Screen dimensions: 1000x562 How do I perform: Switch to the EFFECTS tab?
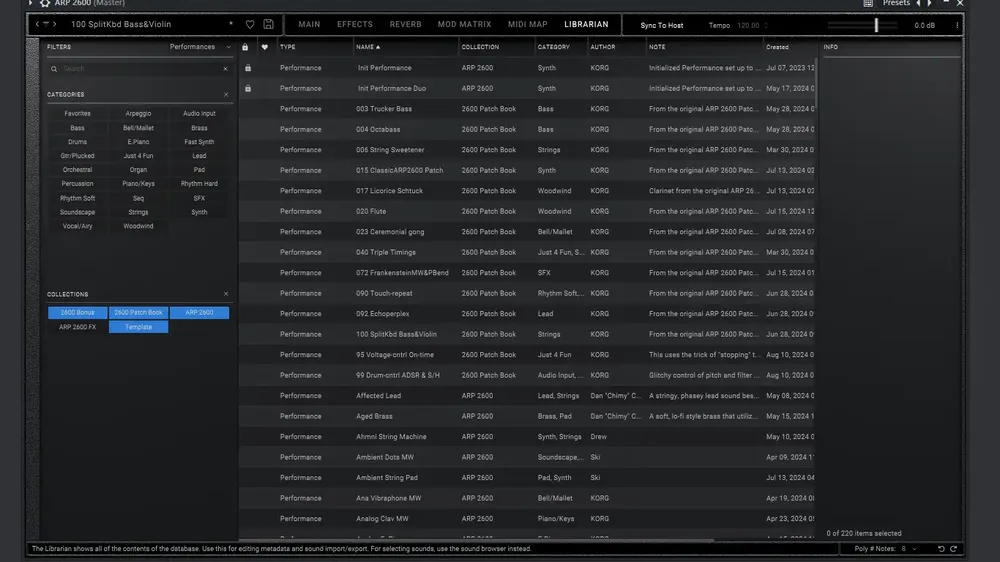(x=355, y=24)
